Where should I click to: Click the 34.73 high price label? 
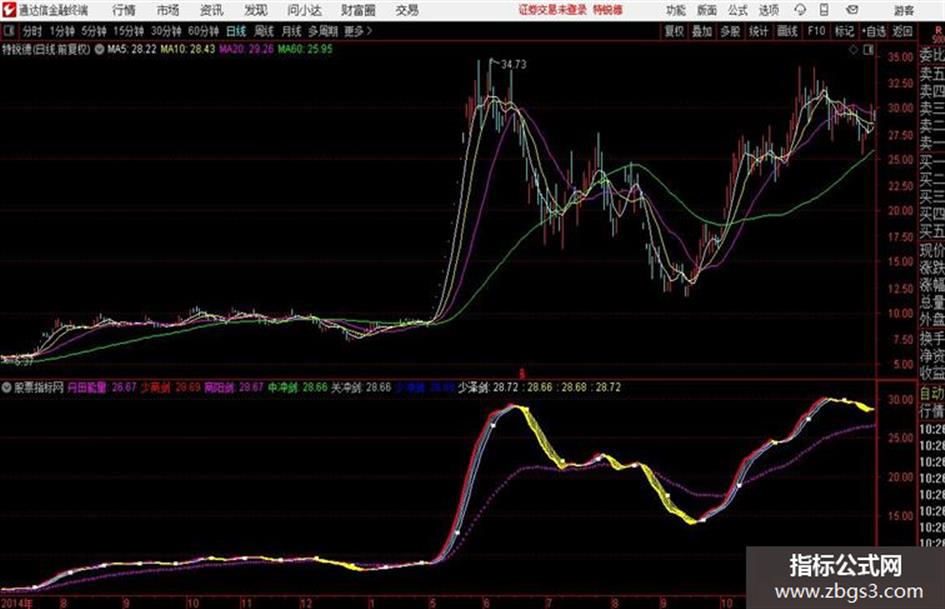[x=513, y=65]
